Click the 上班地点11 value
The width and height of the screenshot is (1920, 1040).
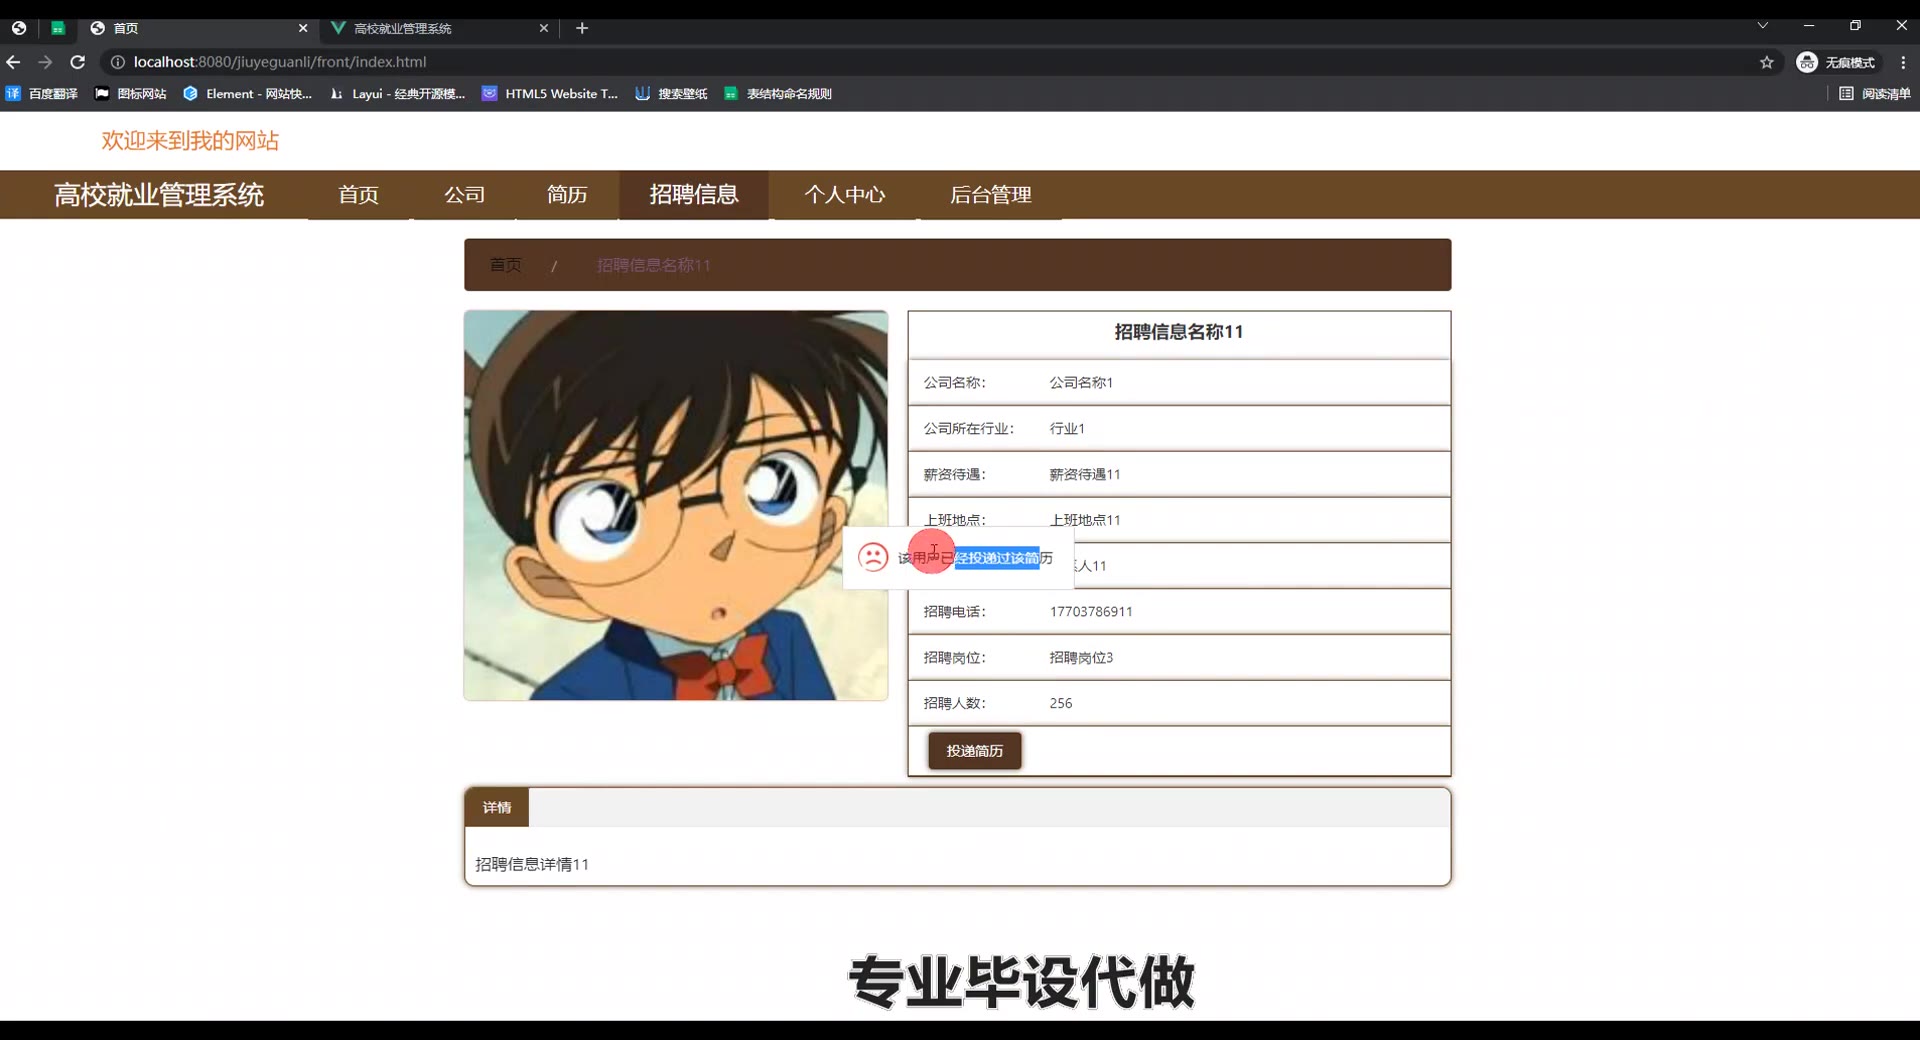pos(1085,520)
